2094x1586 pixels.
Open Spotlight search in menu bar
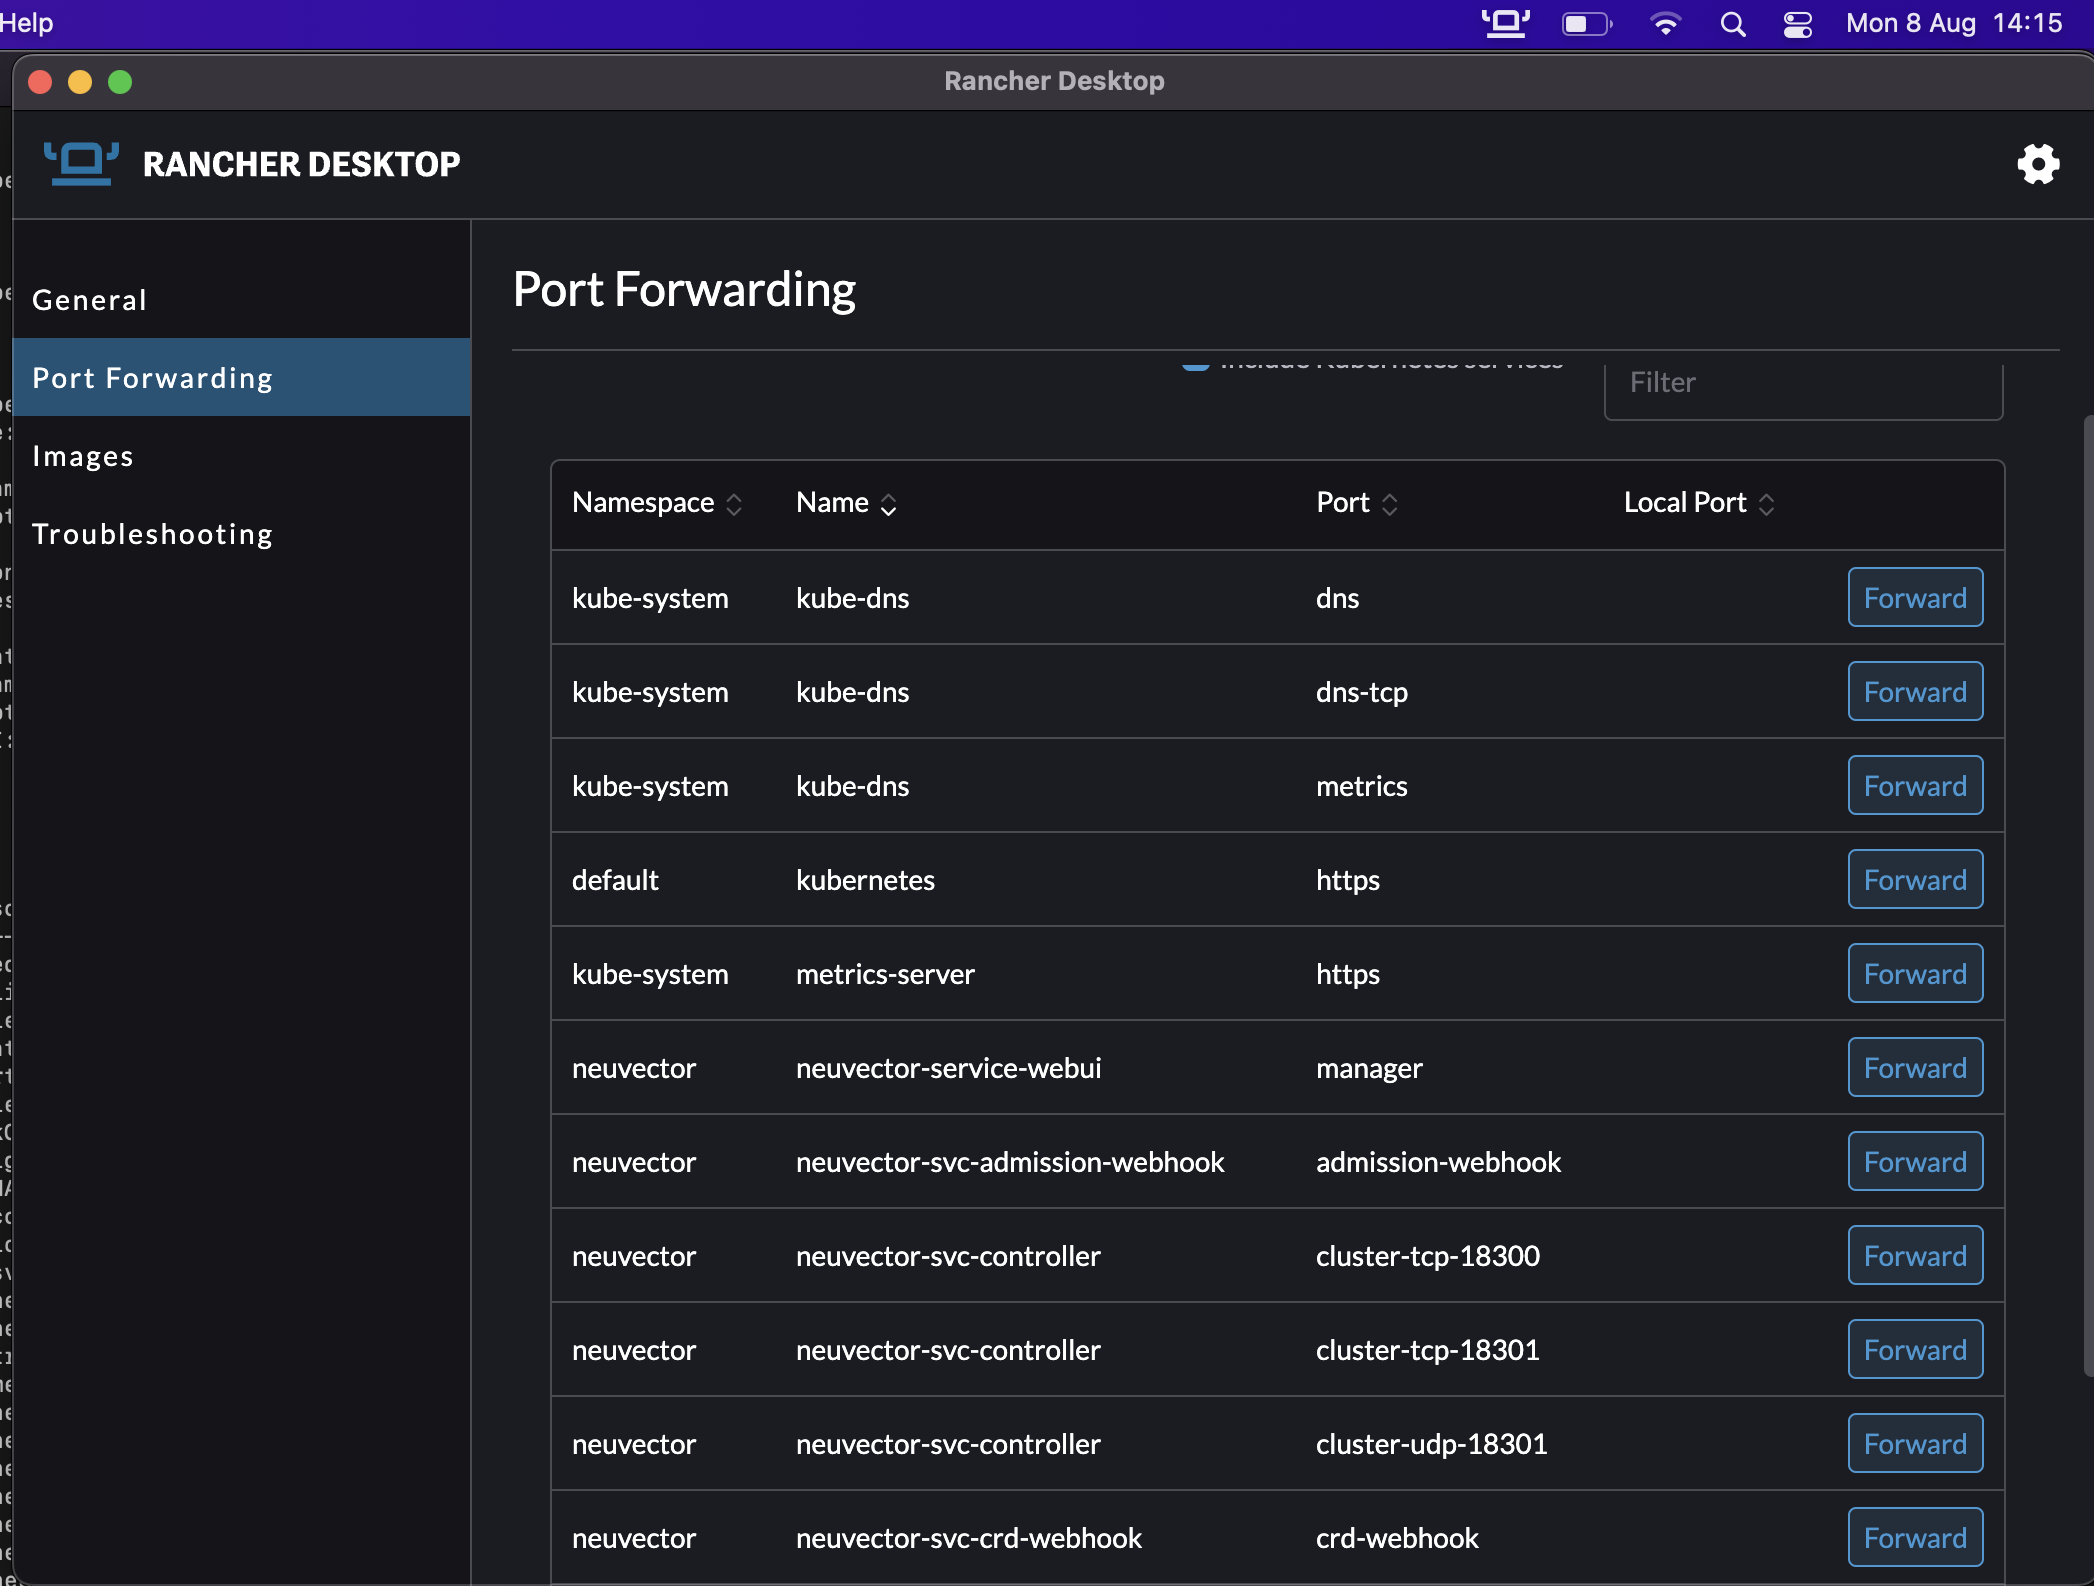pyautogui.click(x=1733, y=23)
